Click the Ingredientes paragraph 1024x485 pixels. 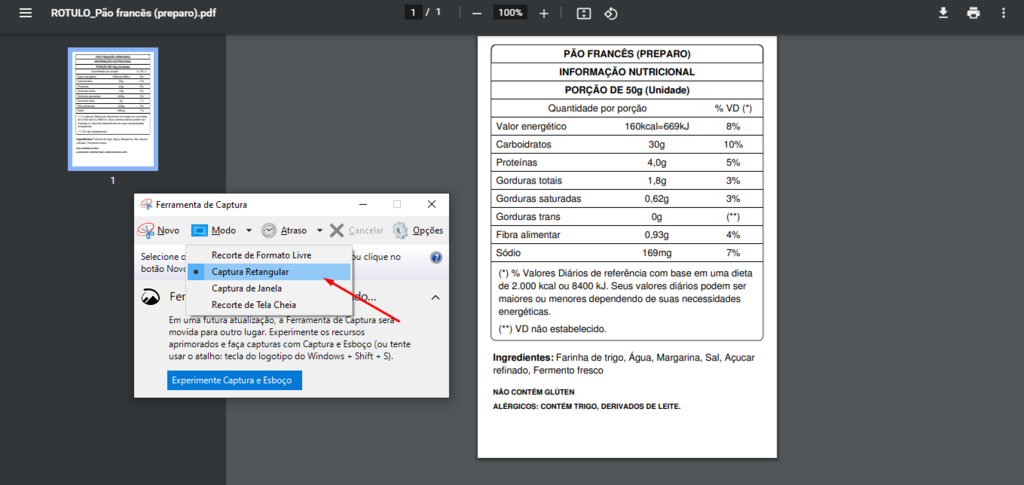[624, 364]
